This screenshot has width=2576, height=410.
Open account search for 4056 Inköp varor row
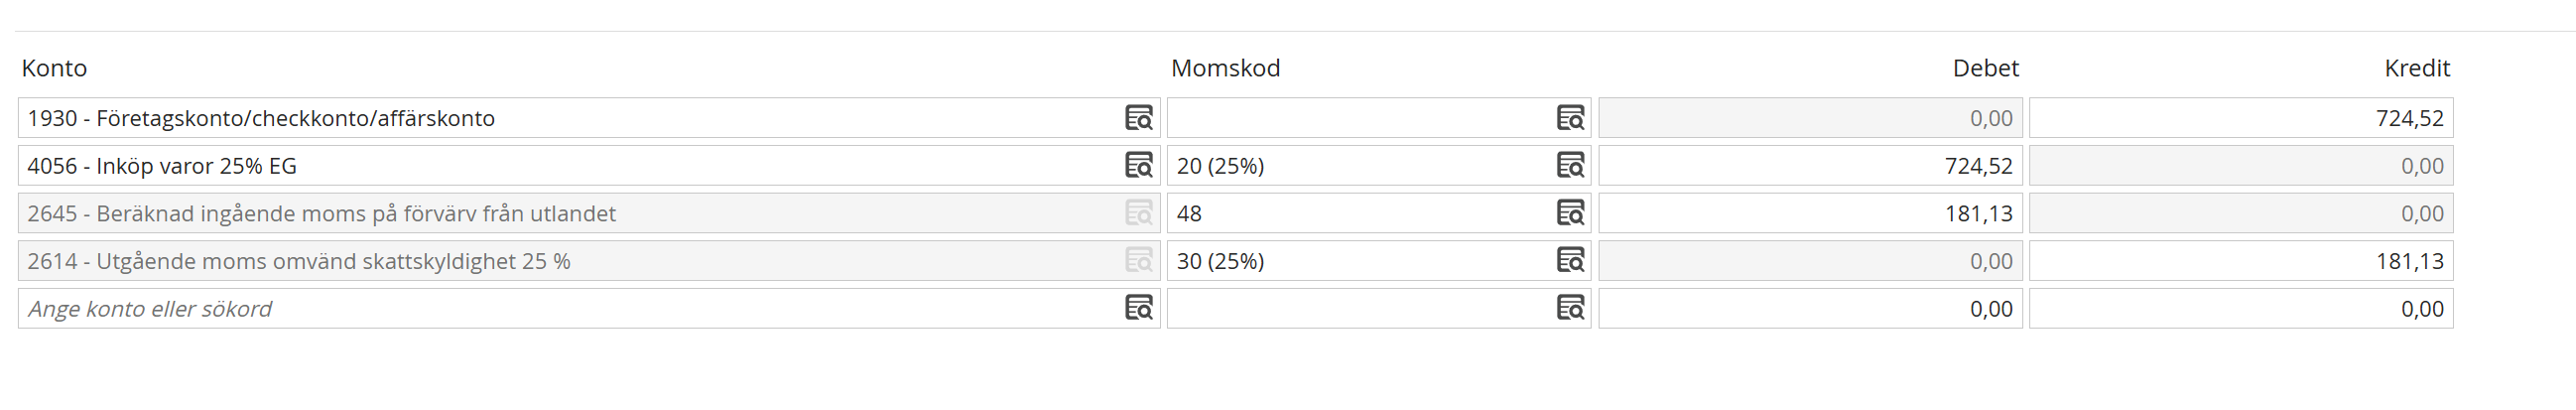click(x=1139, y=165)
